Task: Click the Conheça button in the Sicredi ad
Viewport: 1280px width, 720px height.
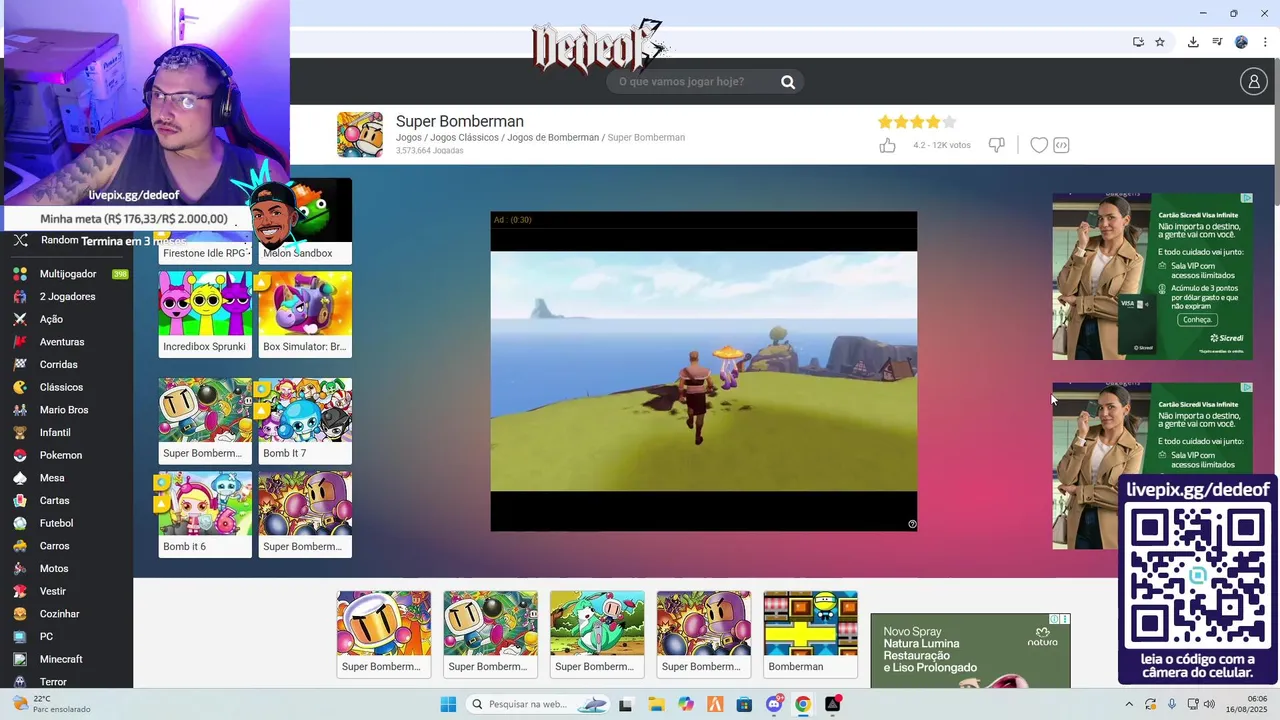Action: click(x=1196, y=320)
